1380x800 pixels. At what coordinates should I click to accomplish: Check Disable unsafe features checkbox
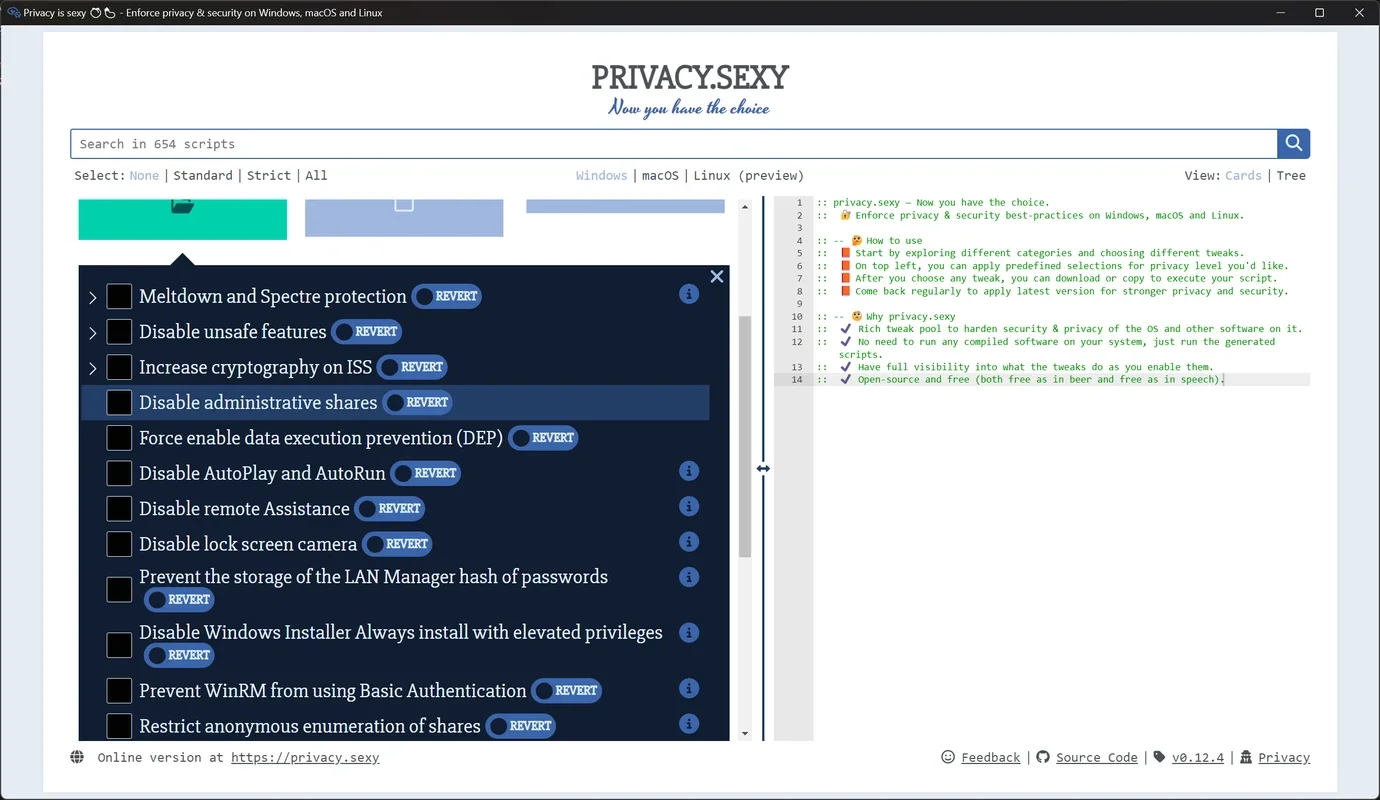point(119,331)
